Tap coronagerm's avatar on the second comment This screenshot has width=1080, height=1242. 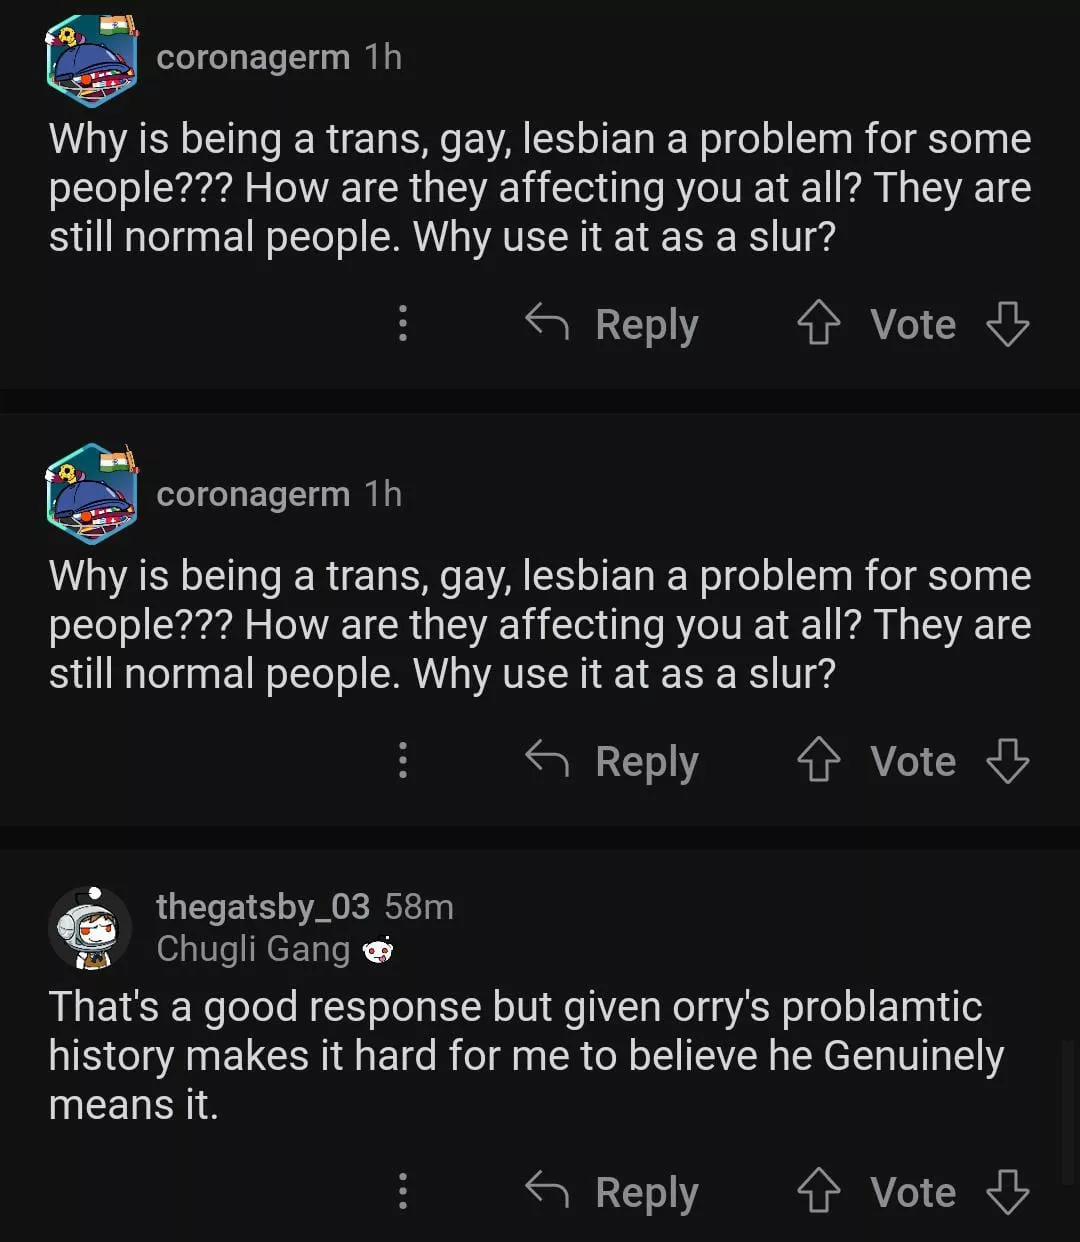(x=92, y=494)
